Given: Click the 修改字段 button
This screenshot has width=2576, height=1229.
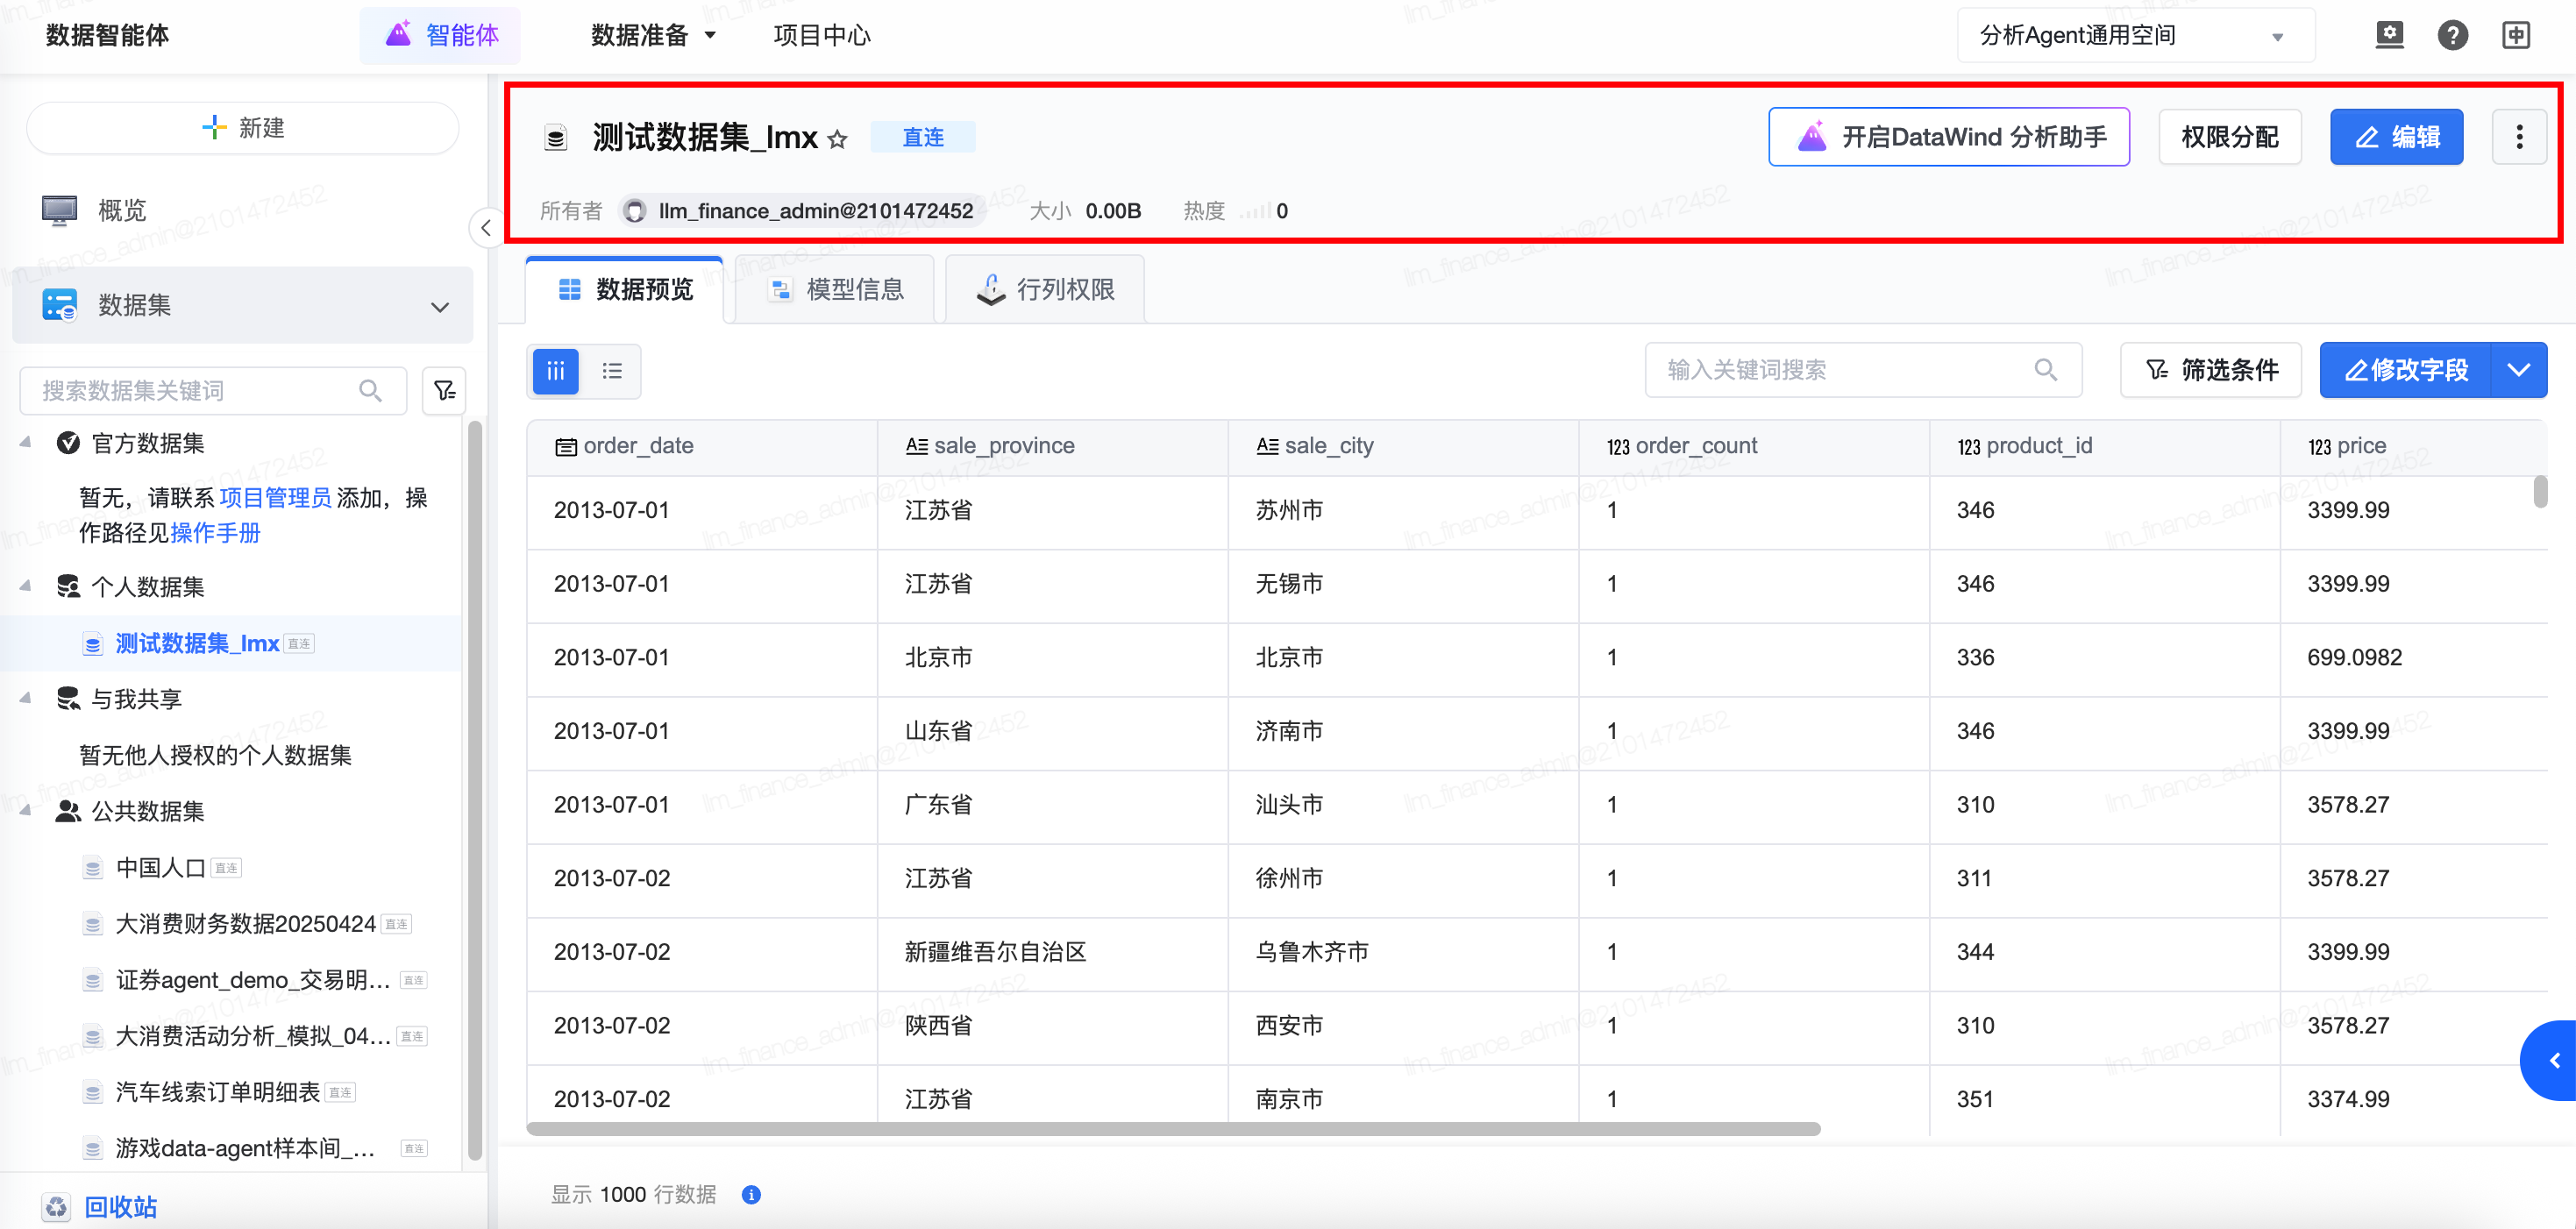Looking at the screenshot, I should point(2405,370).
